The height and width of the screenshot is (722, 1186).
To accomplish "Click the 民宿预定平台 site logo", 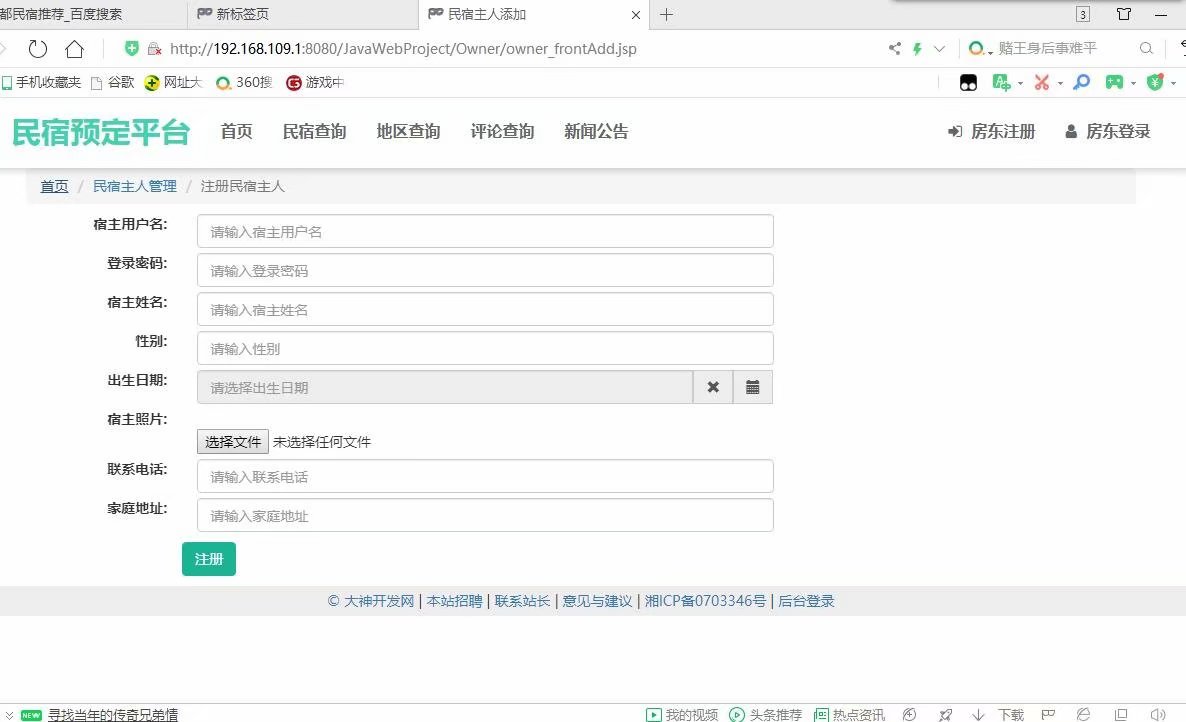I will 101,132.
